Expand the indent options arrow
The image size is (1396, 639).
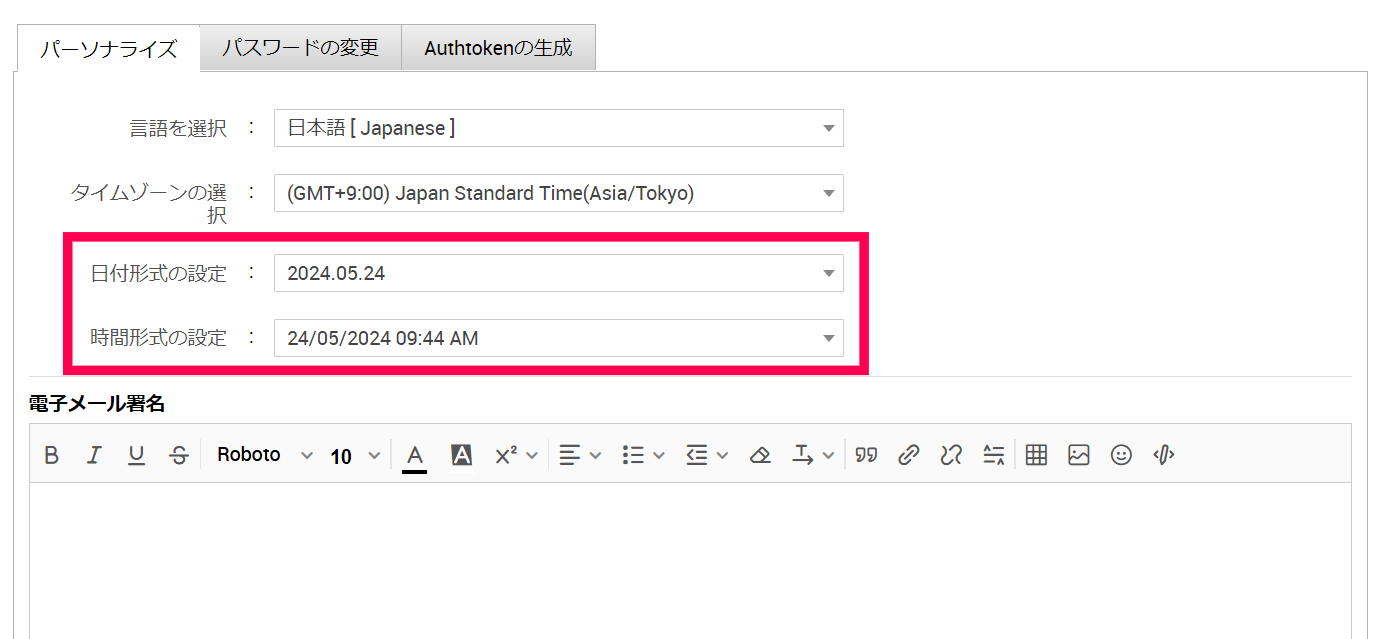[723, 455]
